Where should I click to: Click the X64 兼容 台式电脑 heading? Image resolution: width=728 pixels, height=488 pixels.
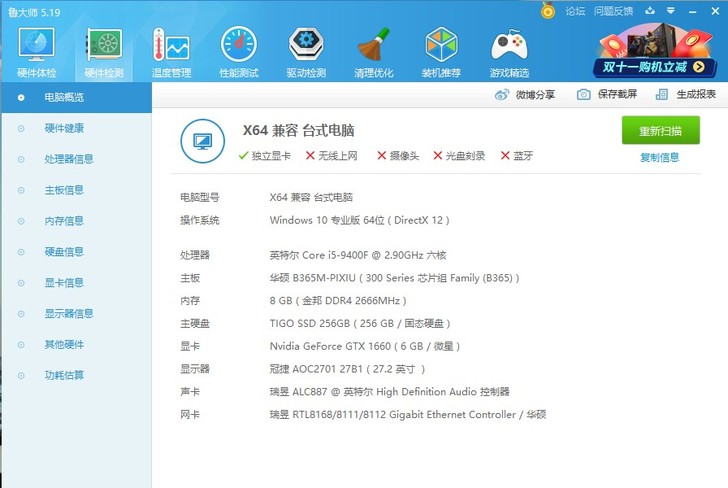coord(299,130)
